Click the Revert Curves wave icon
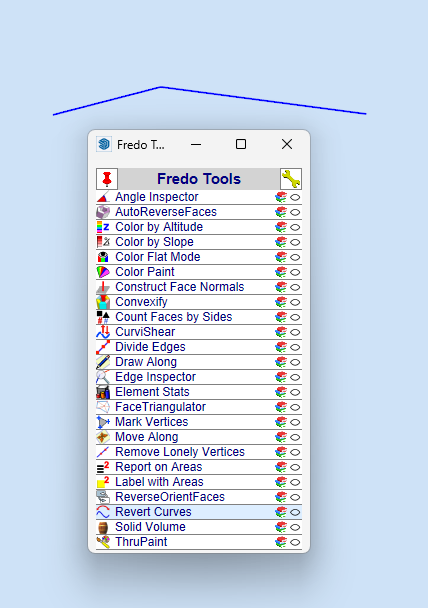 pyautogui.click(x=103, y=512)
